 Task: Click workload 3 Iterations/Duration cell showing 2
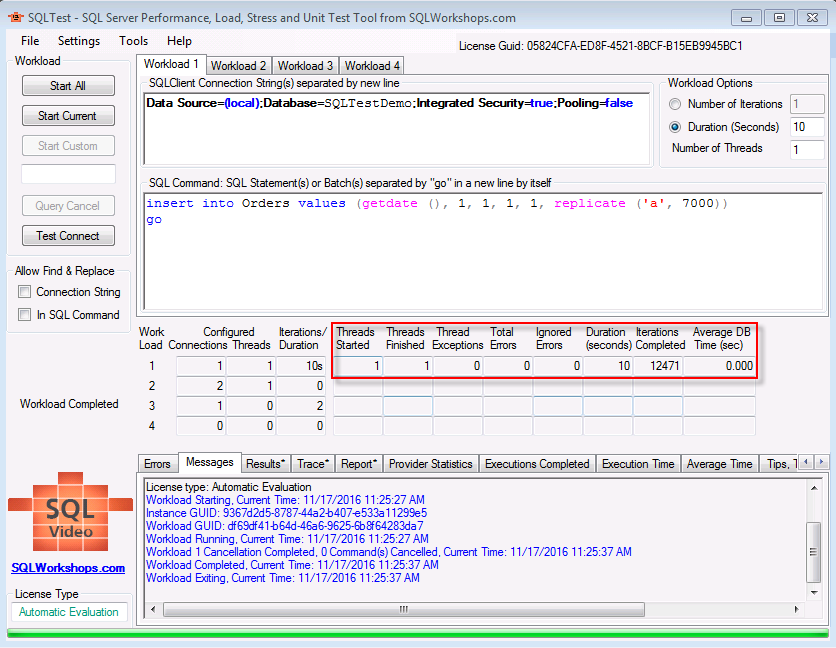(x=301, y=406)
